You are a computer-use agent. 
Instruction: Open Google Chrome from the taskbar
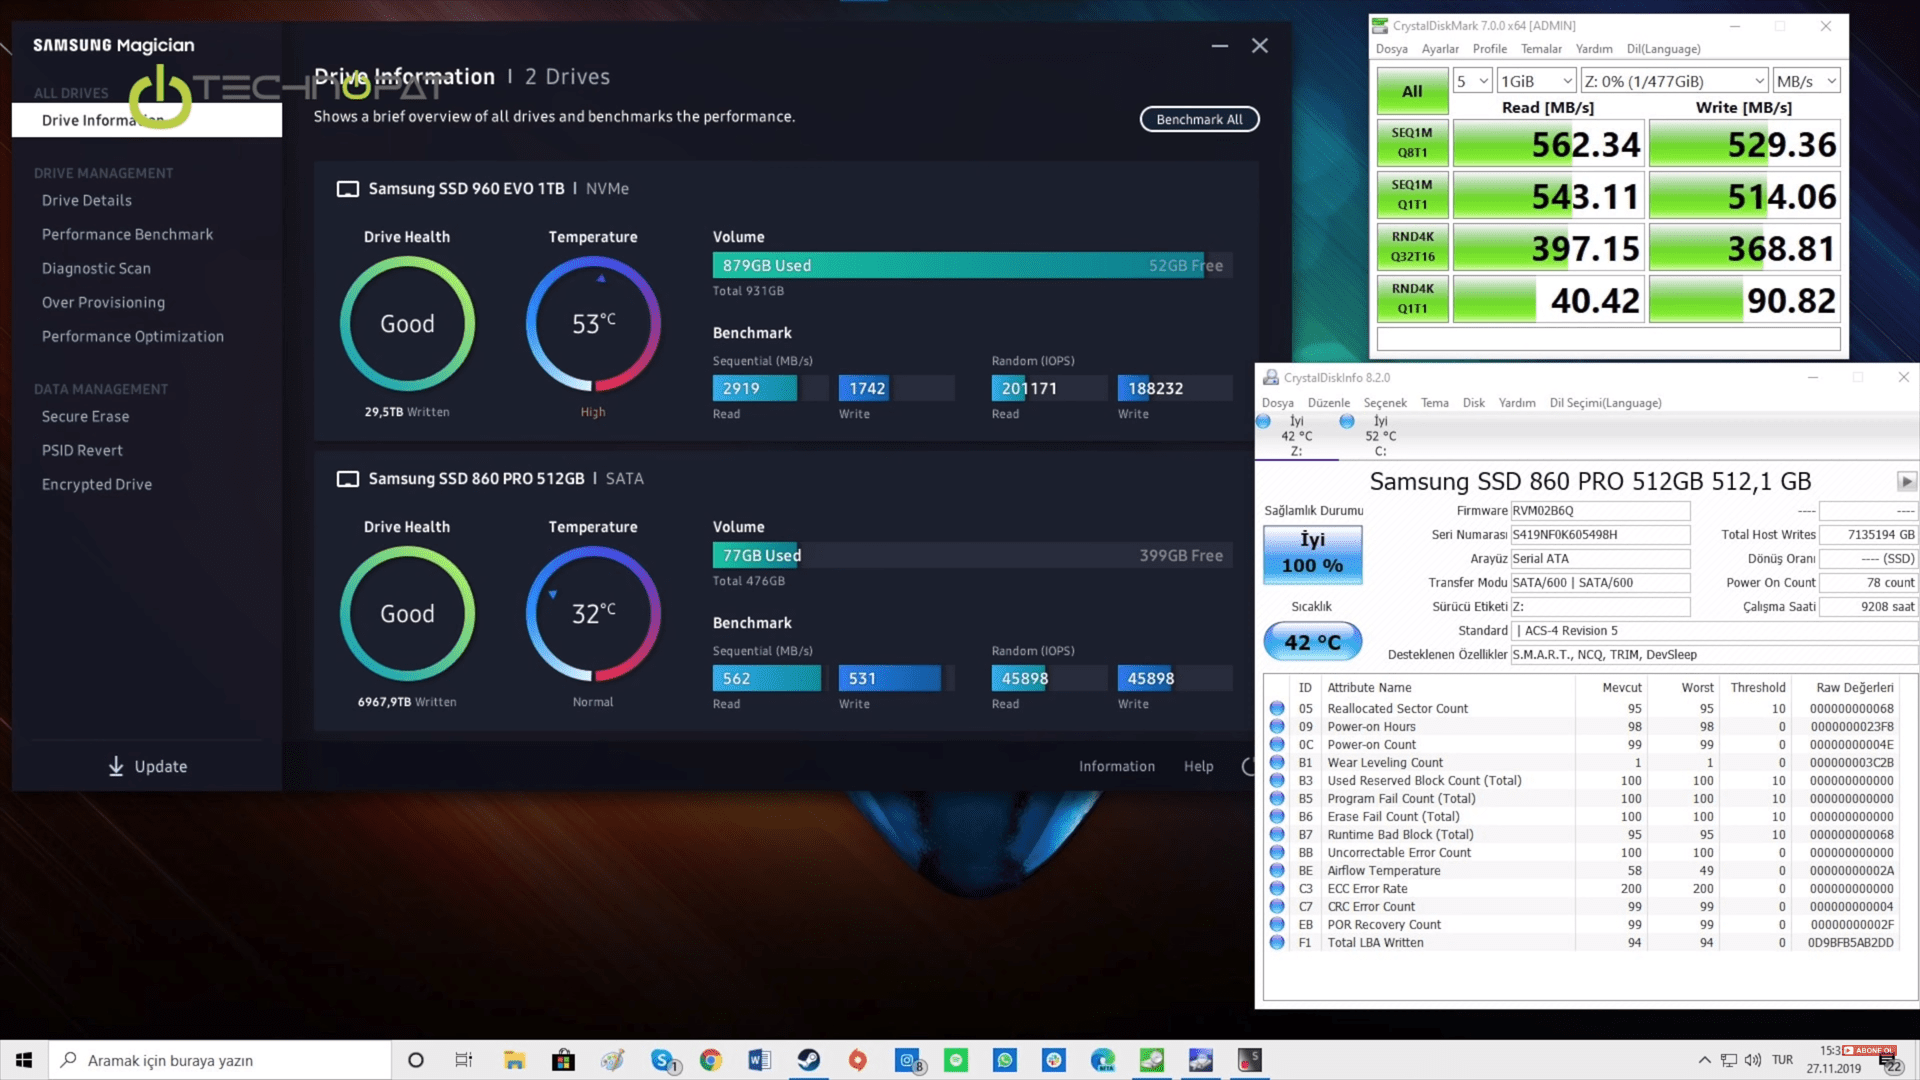711,1060
